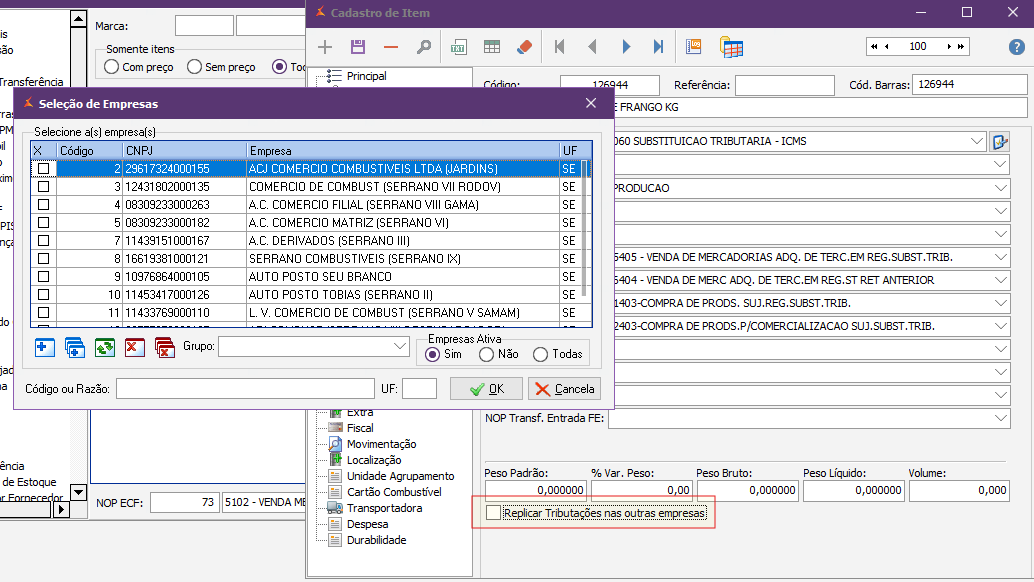The width and height of the screenshot is (1034, 582).
Task: Enable Replicar Tributações nas outras empresas
Action: click(493, 513)
